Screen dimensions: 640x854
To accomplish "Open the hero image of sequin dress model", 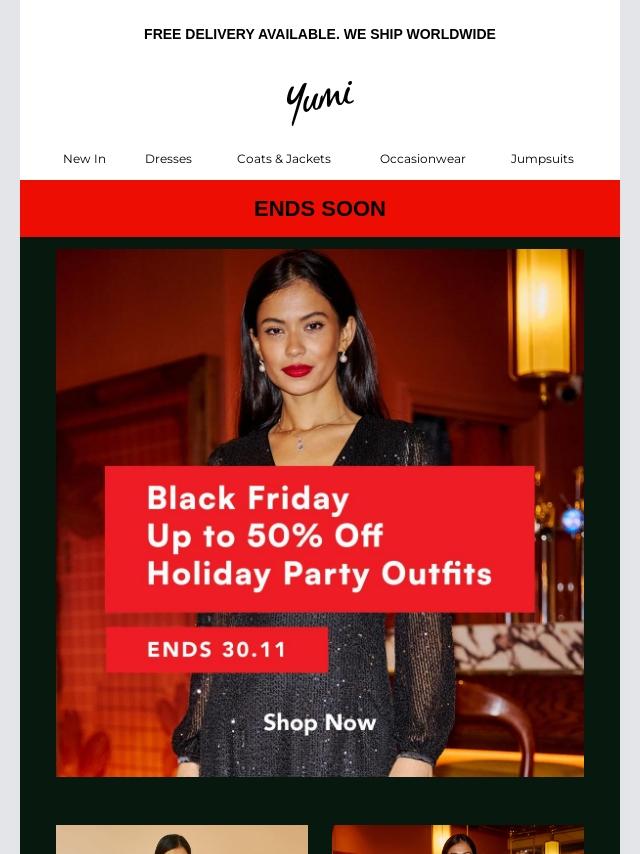I will (x=320, y=513).
